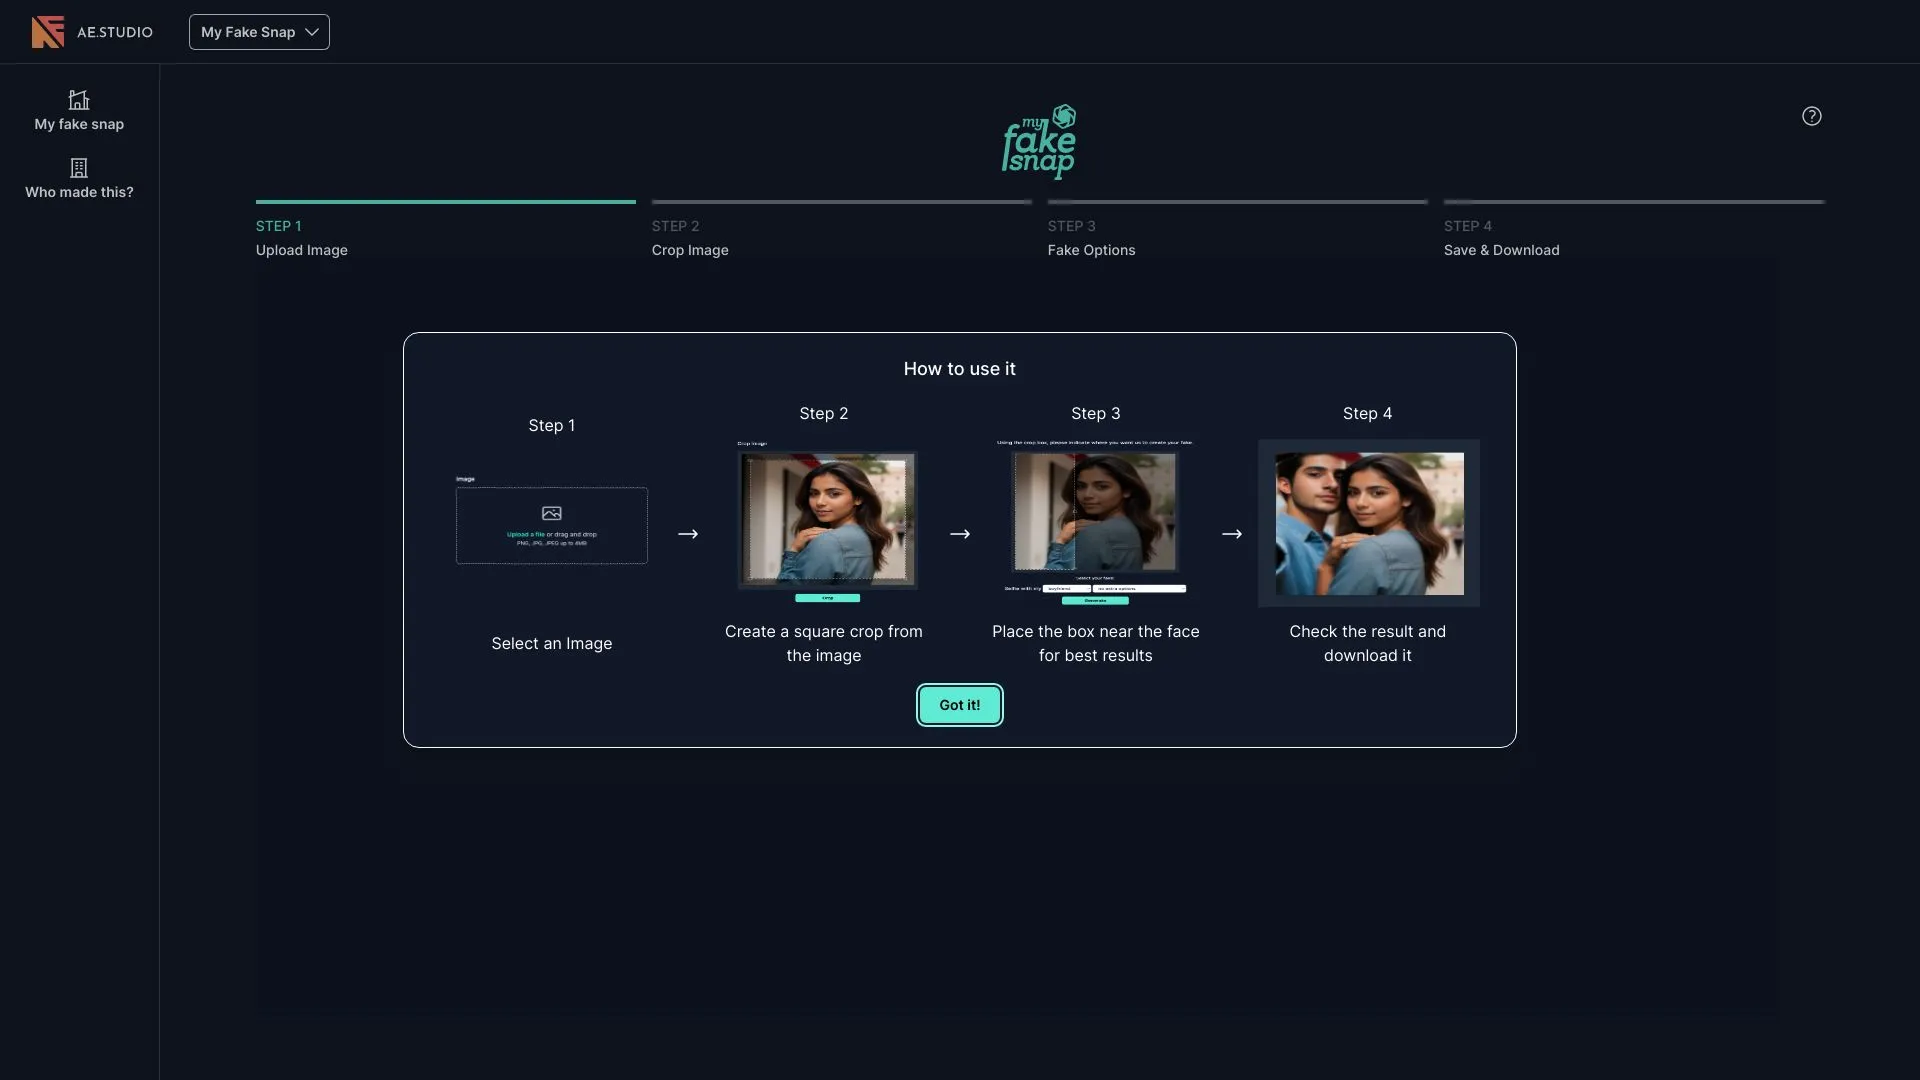Open the My fake snap sidebar icon
The height and width of the screenshot is (1080, 1920).
(79, 100)
